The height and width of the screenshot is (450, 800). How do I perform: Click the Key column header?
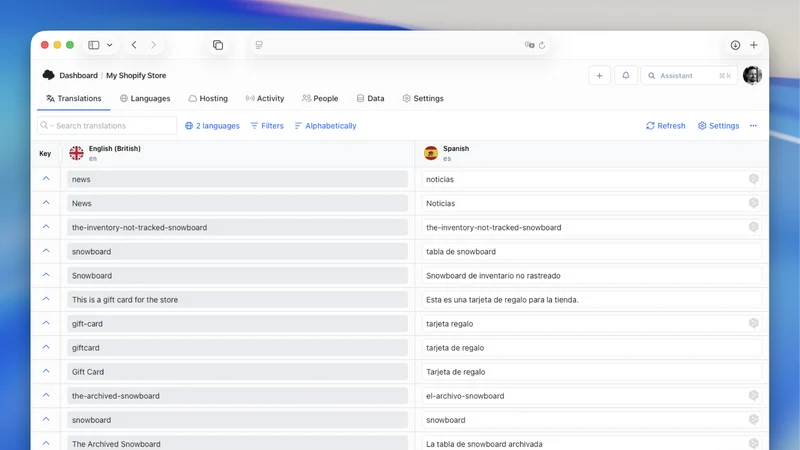[45, 154]
